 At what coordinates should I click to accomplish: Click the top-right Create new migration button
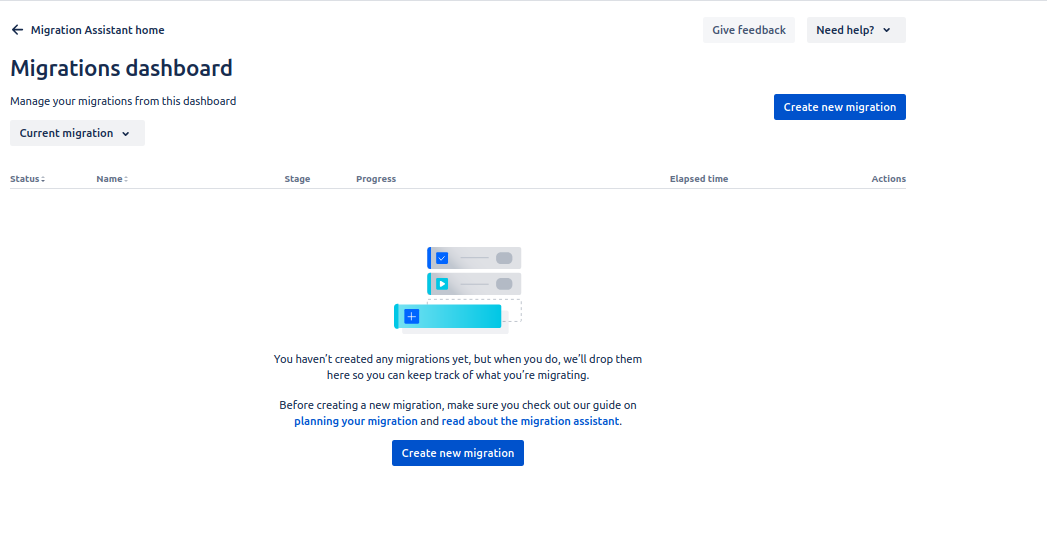pyautogui.click(x=839, y=107)
